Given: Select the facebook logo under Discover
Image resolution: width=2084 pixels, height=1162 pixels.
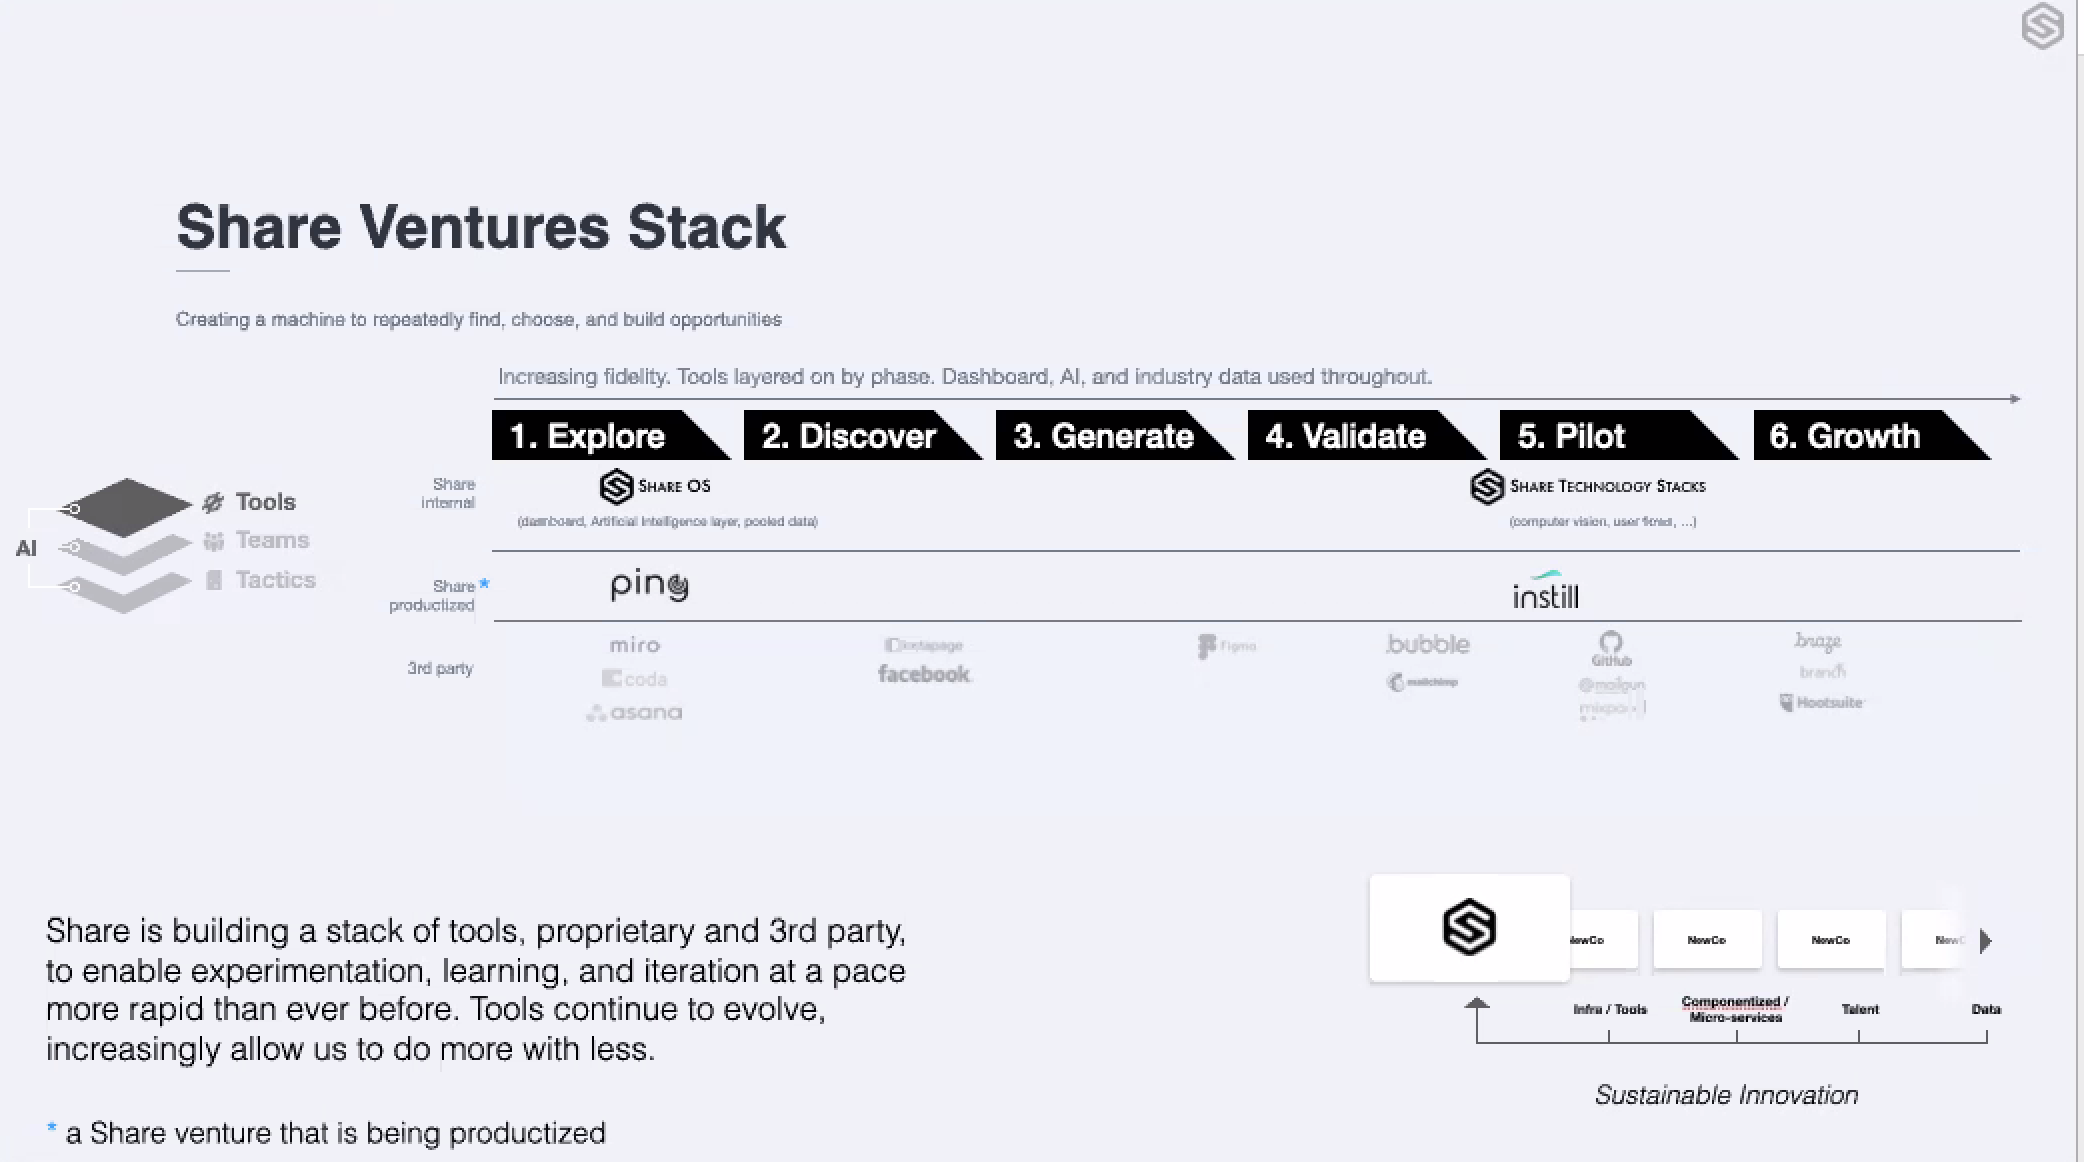Looking at the screenshot, I should pos(924,674).
